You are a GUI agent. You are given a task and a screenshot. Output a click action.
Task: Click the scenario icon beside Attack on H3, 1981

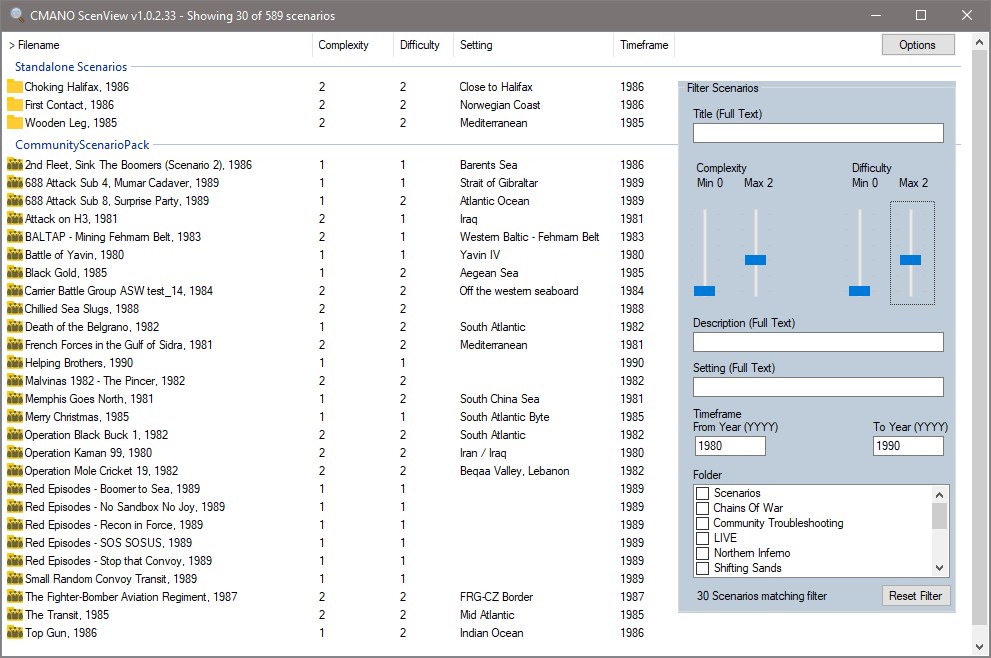click(x=15, y=219)
